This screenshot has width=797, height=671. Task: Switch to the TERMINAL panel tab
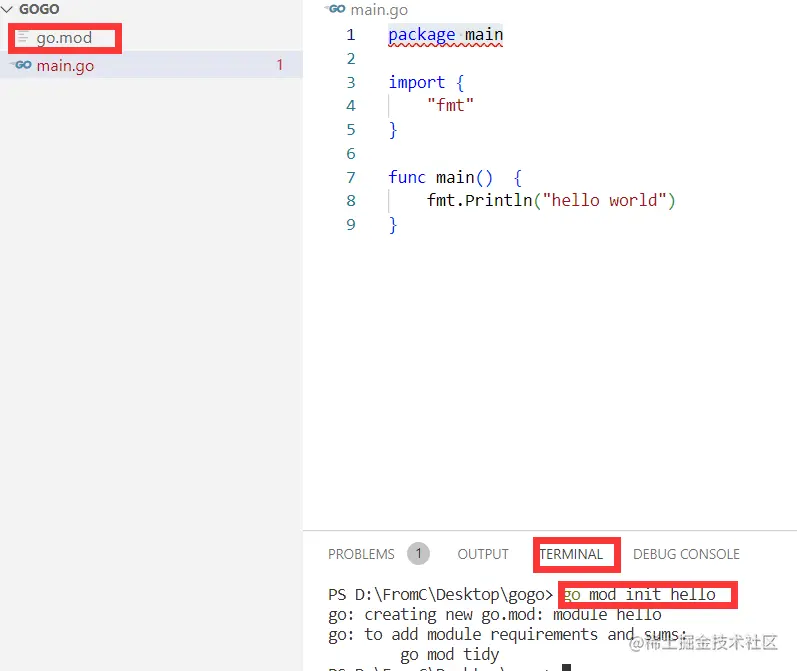coord(571,554)
